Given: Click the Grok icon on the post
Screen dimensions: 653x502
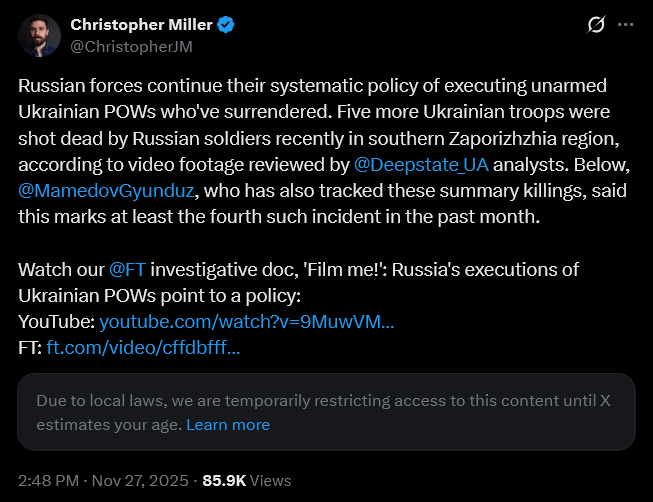Looking at the screenshot, I should tap(595, 25).
